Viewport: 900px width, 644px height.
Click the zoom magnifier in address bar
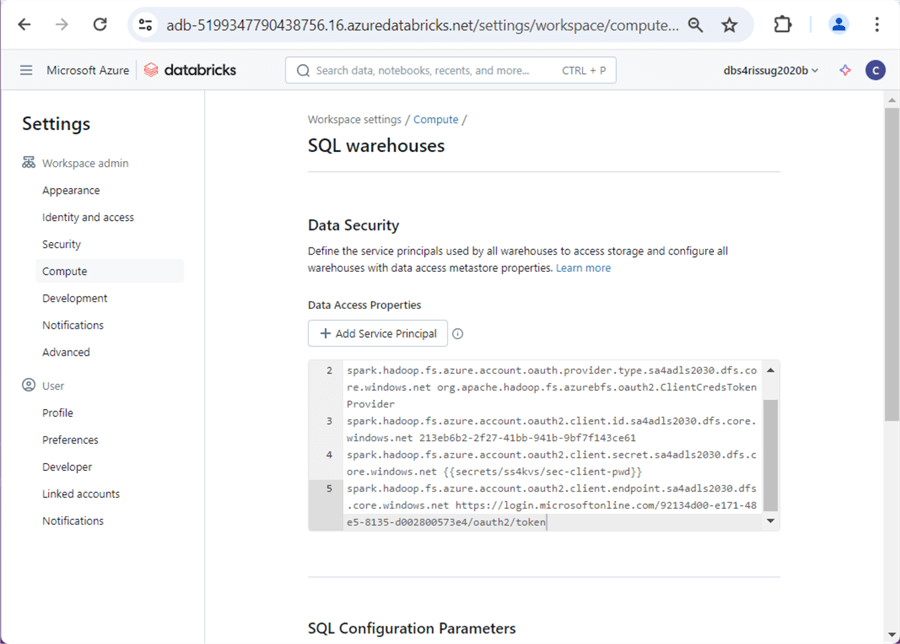point(696,25)
